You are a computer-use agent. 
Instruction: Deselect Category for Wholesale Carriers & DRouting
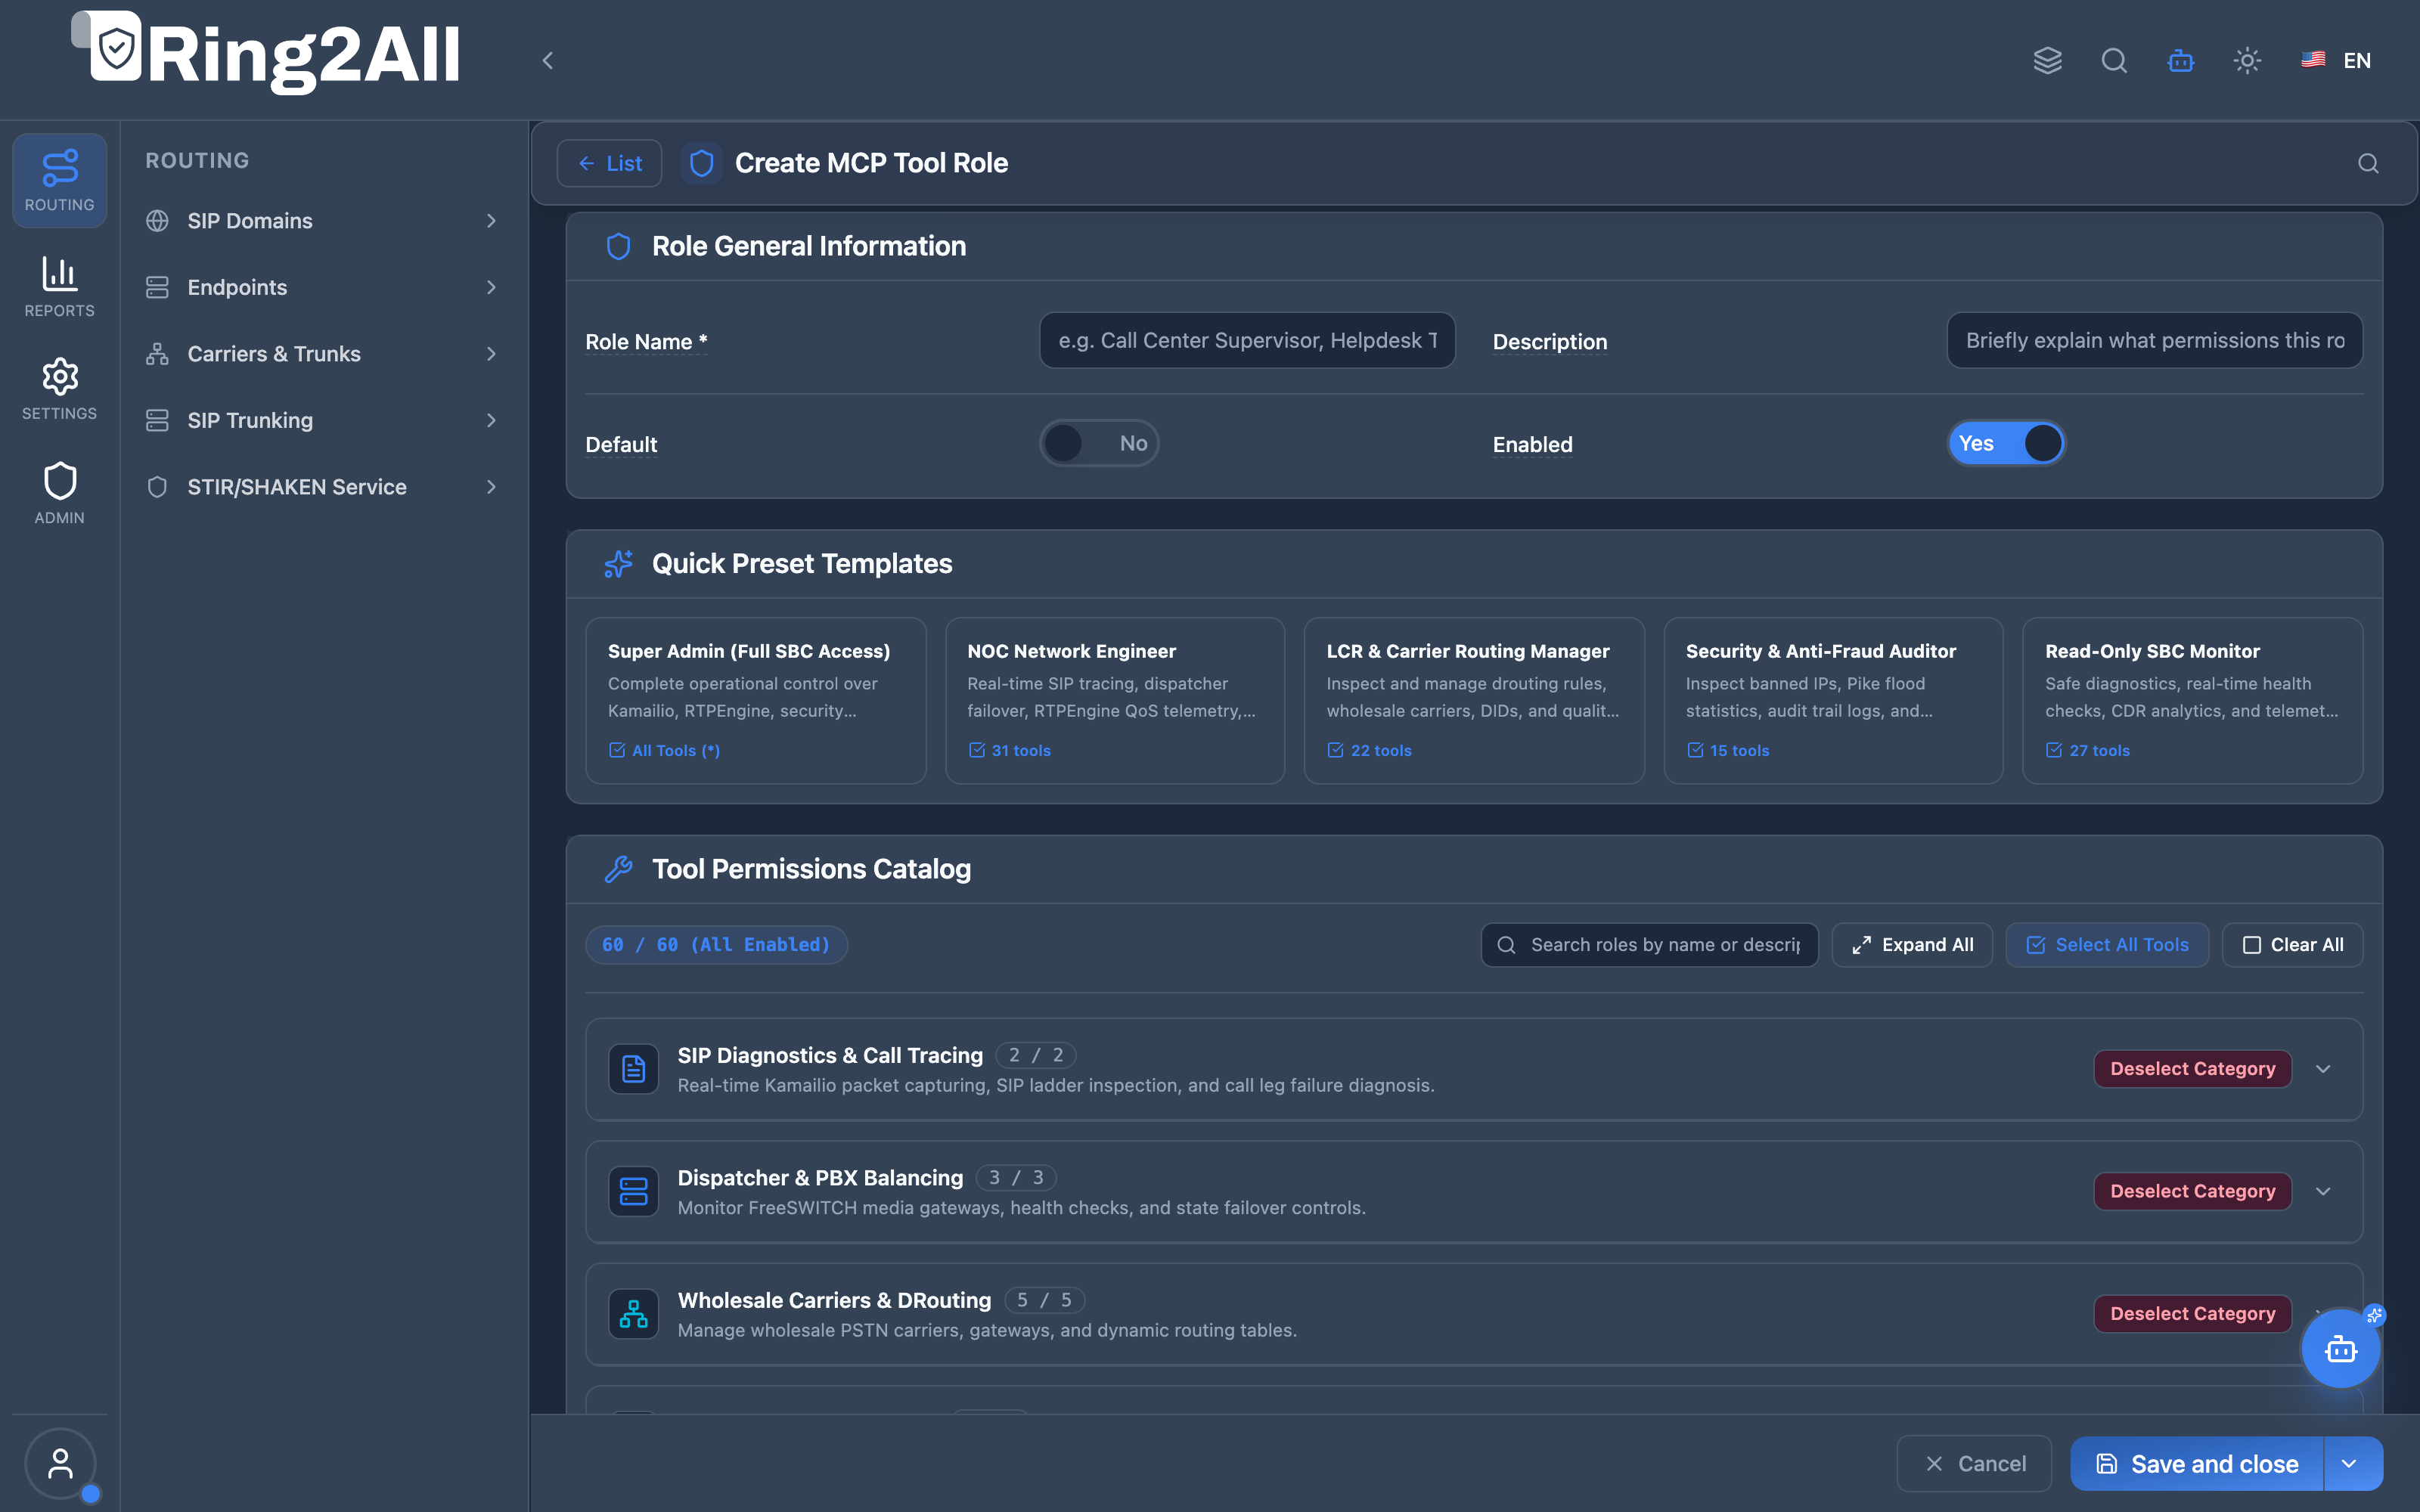(2192, 1313)
